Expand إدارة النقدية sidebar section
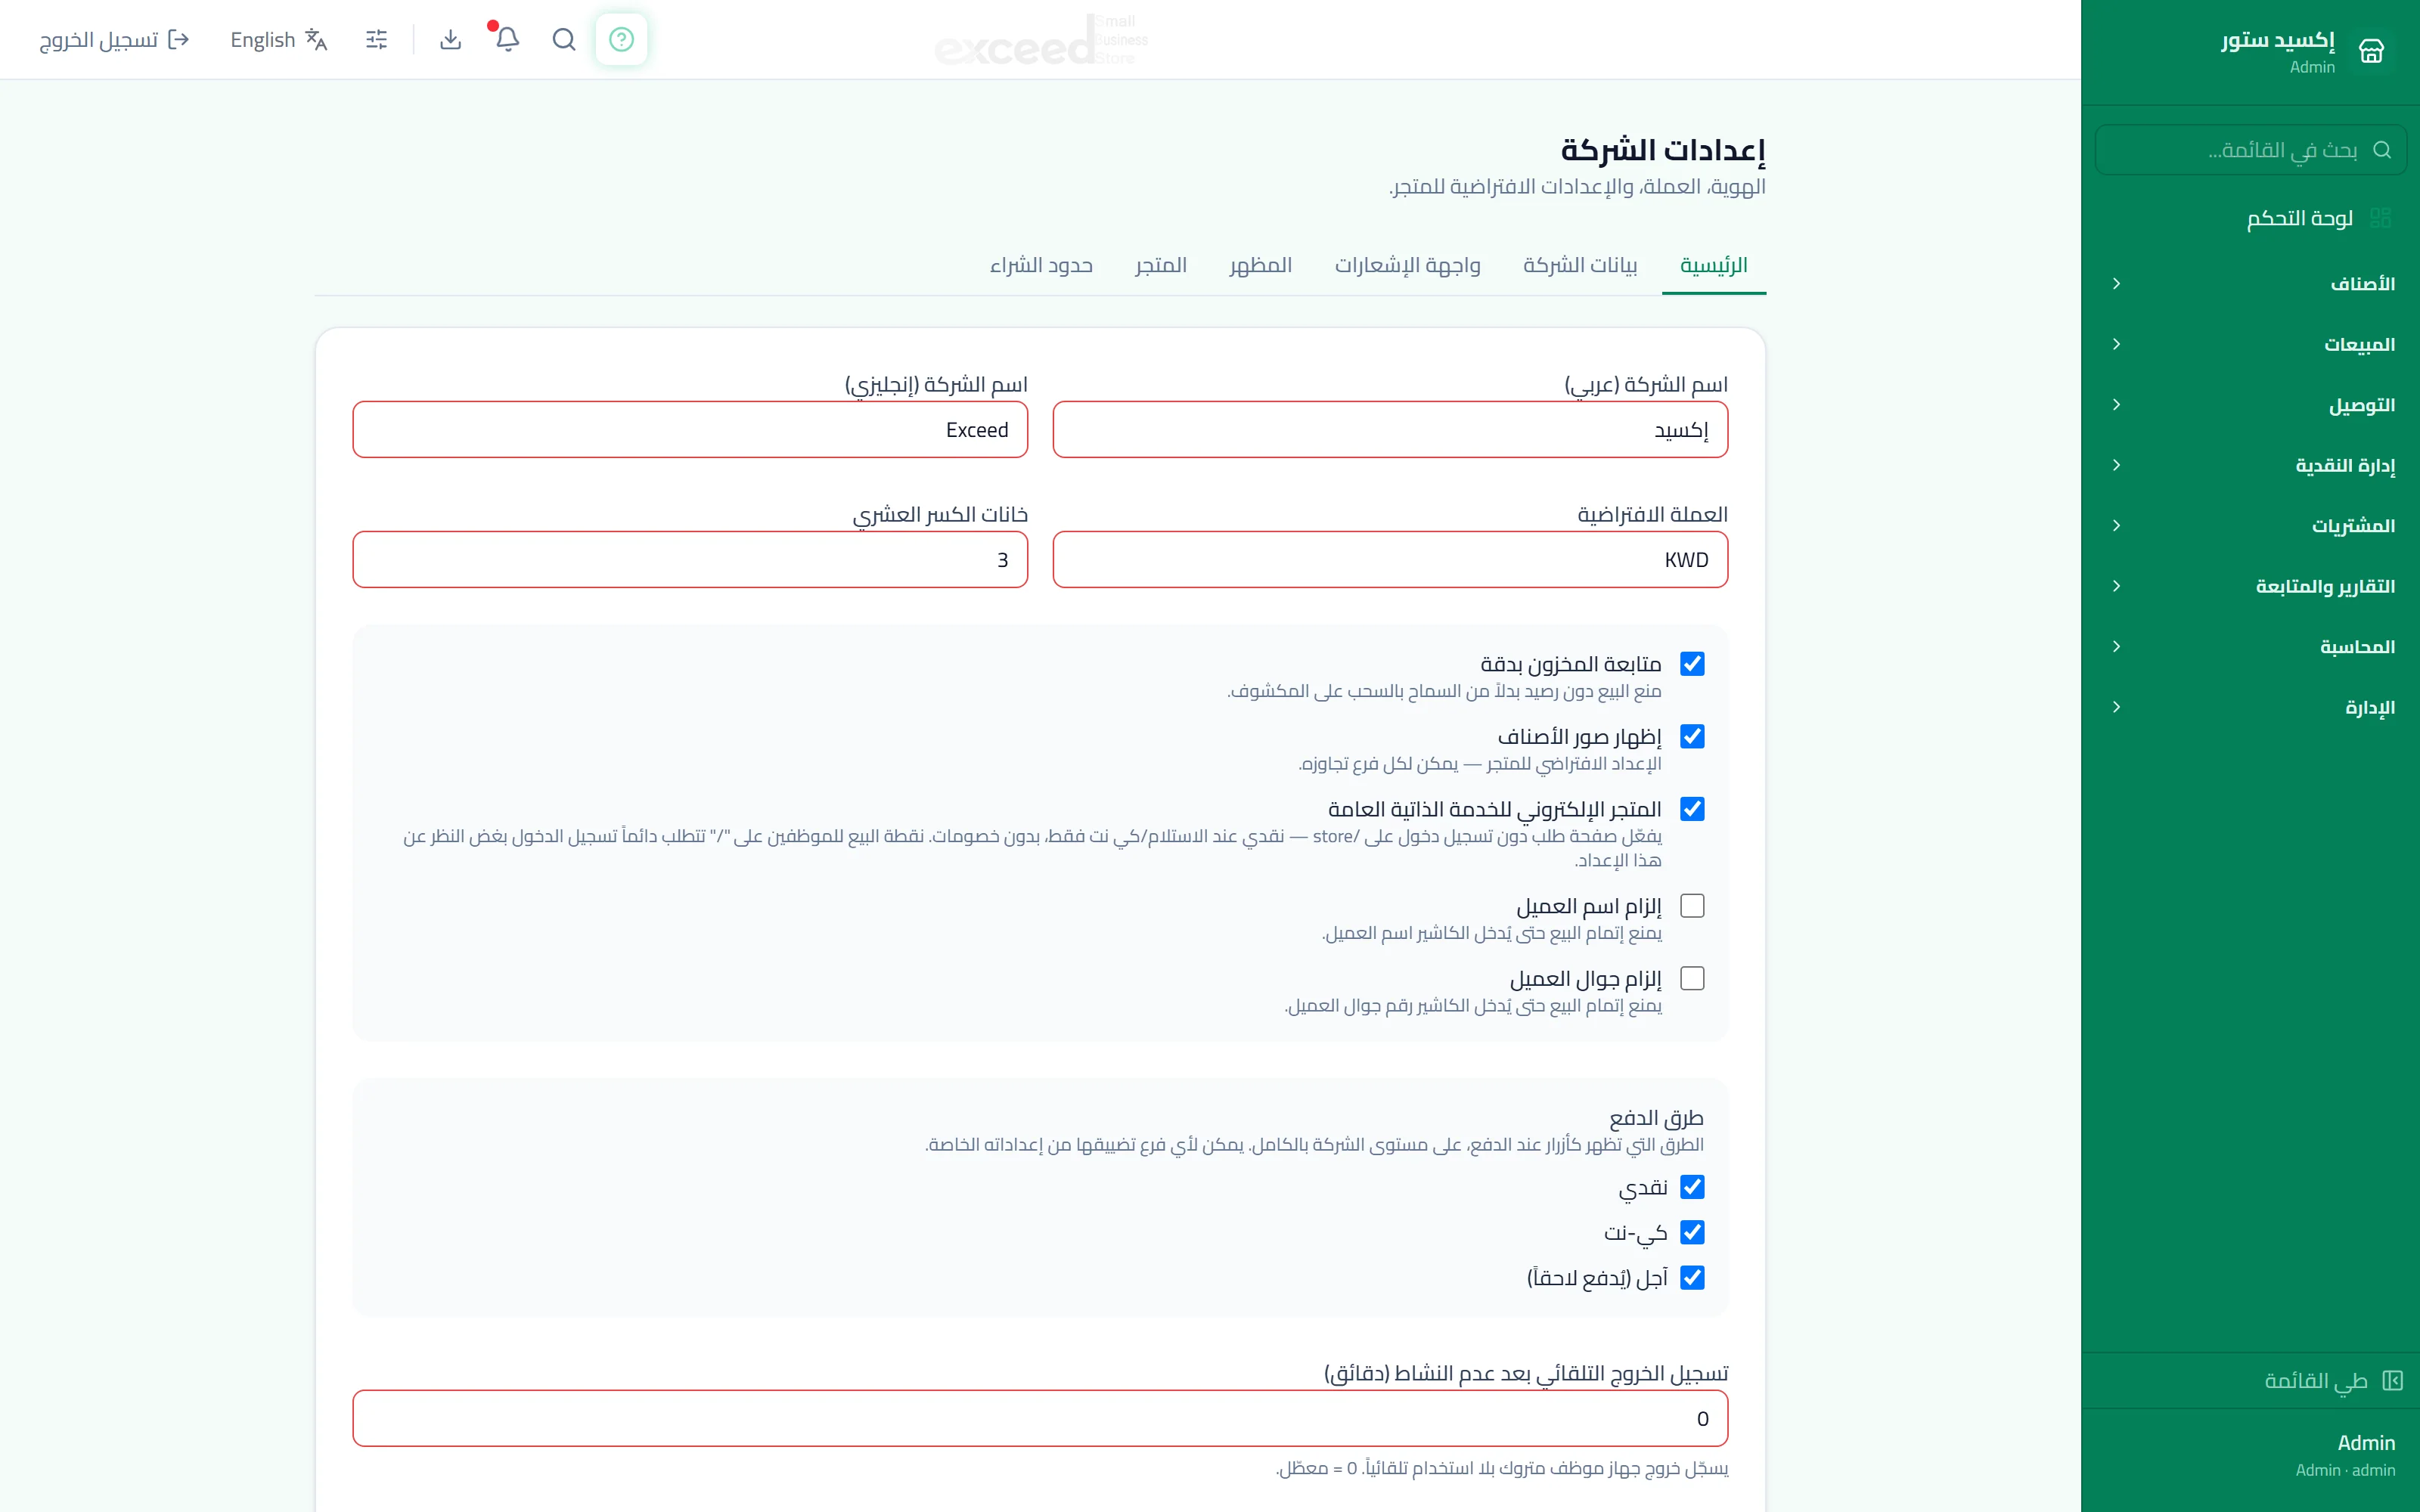2420x1512 pixels. coord(2250,465)
